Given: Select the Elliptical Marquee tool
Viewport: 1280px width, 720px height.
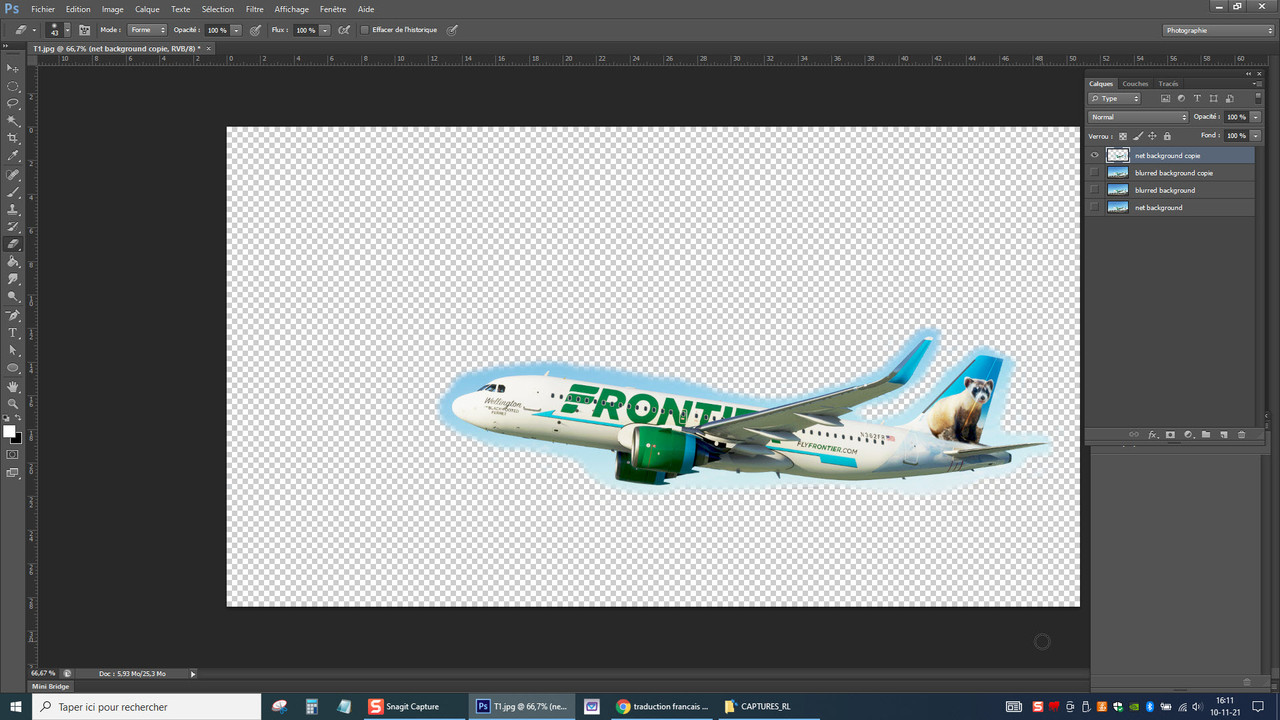Looking at the screenshot, I should (x=13, y=86).
